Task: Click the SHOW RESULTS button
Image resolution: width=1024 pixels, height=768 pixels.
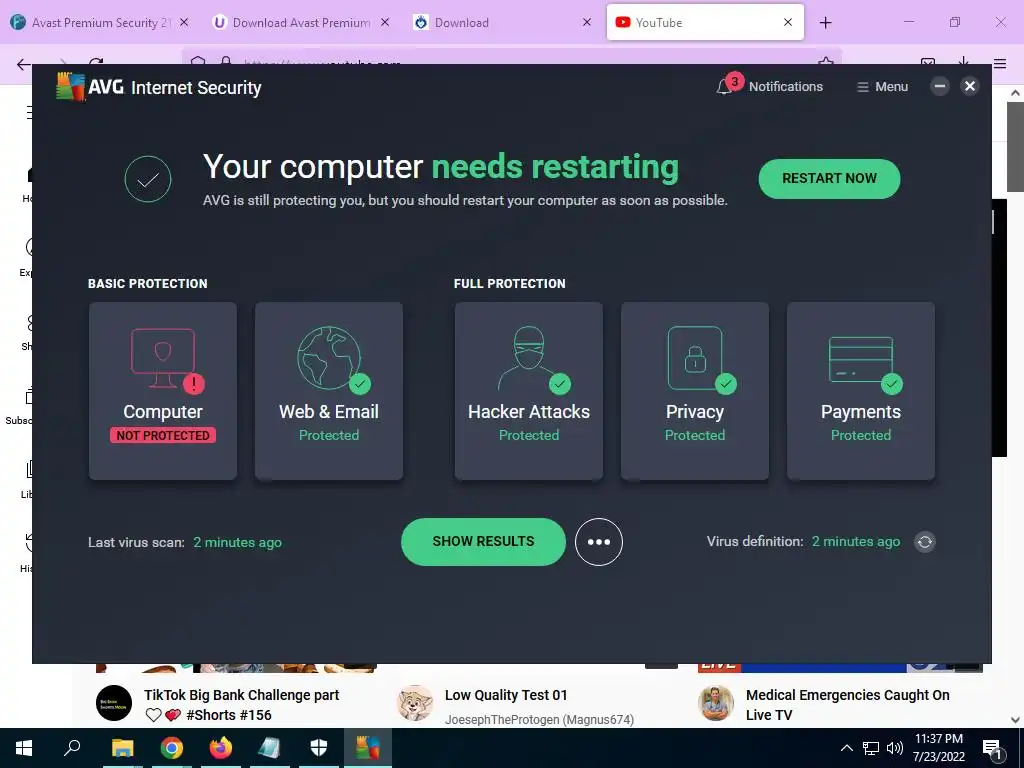Action: 483,541
